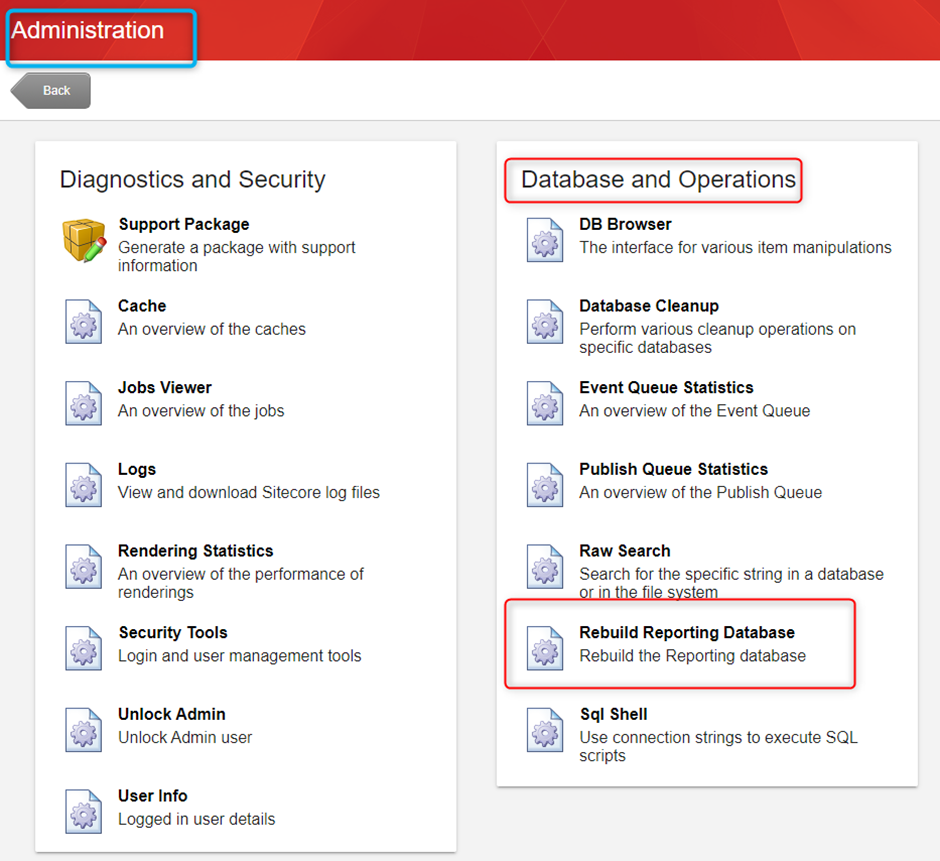Open the DB Browser link
This screenshot has width=940, height=861.
pyautogui.click(x=625, y=224)
